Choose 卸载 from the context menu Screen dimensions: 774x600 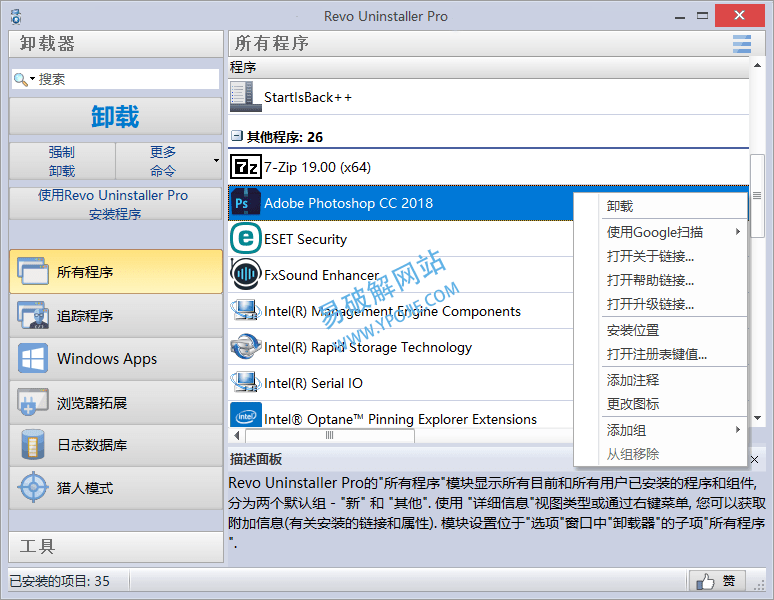(660, 206)
